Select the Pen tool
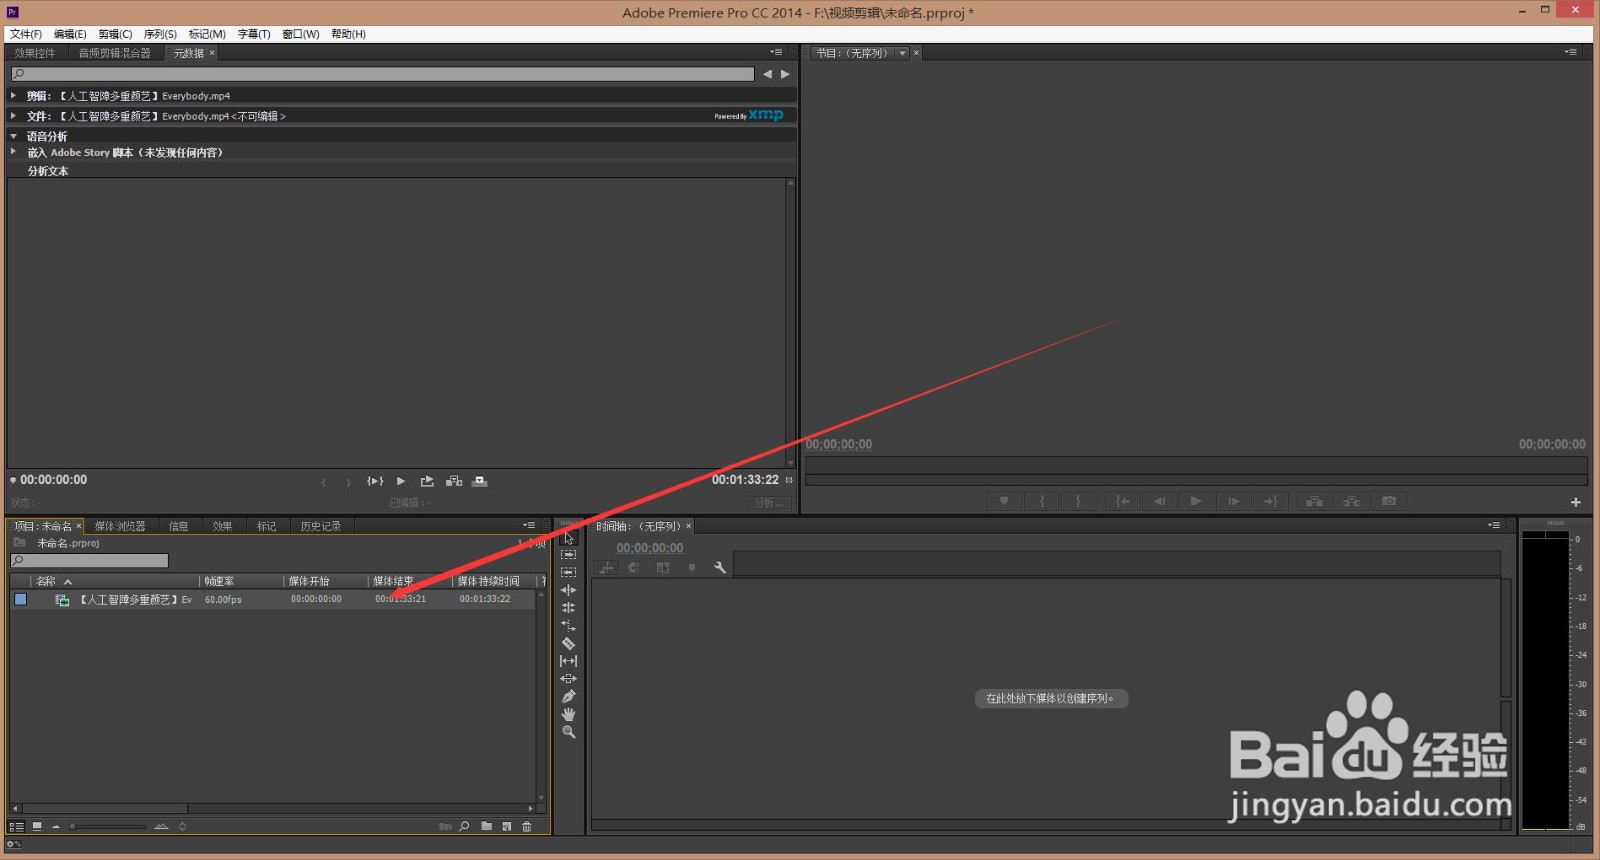The width and height of the screenshot is (1600, 860). (x=568, y=697)
